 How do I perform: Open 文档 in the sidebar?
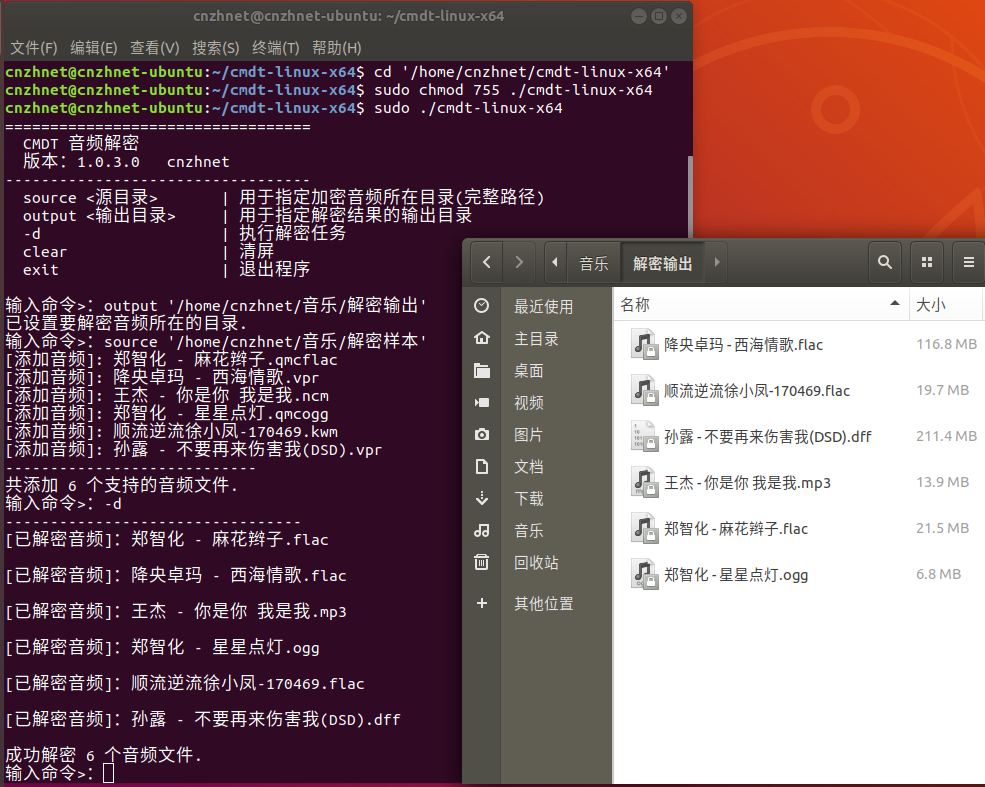[x=528, y=467]
